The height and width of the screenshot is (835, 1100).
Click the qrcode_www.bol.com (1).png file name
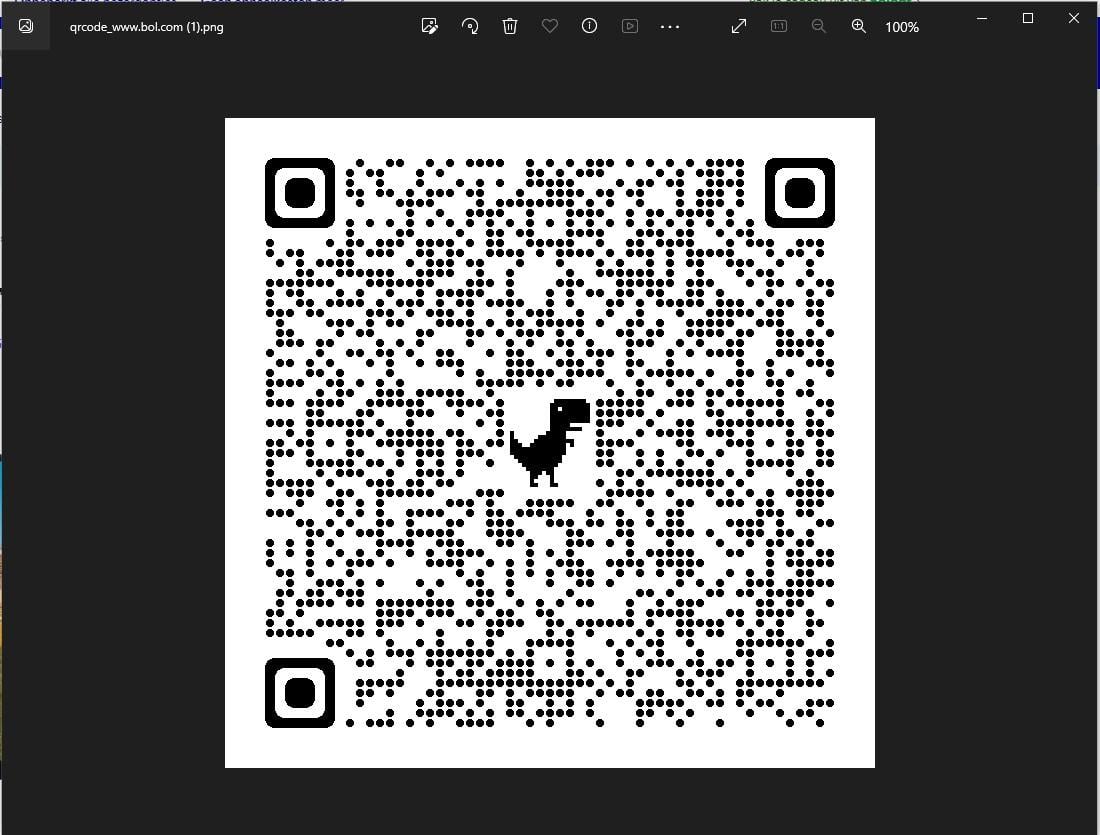click(x=147, y=27)
